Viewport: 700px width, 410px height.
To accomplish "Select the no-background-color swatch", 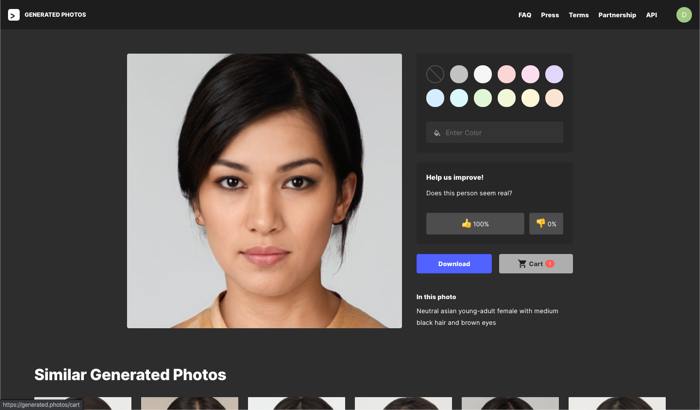I will (435, 74).
